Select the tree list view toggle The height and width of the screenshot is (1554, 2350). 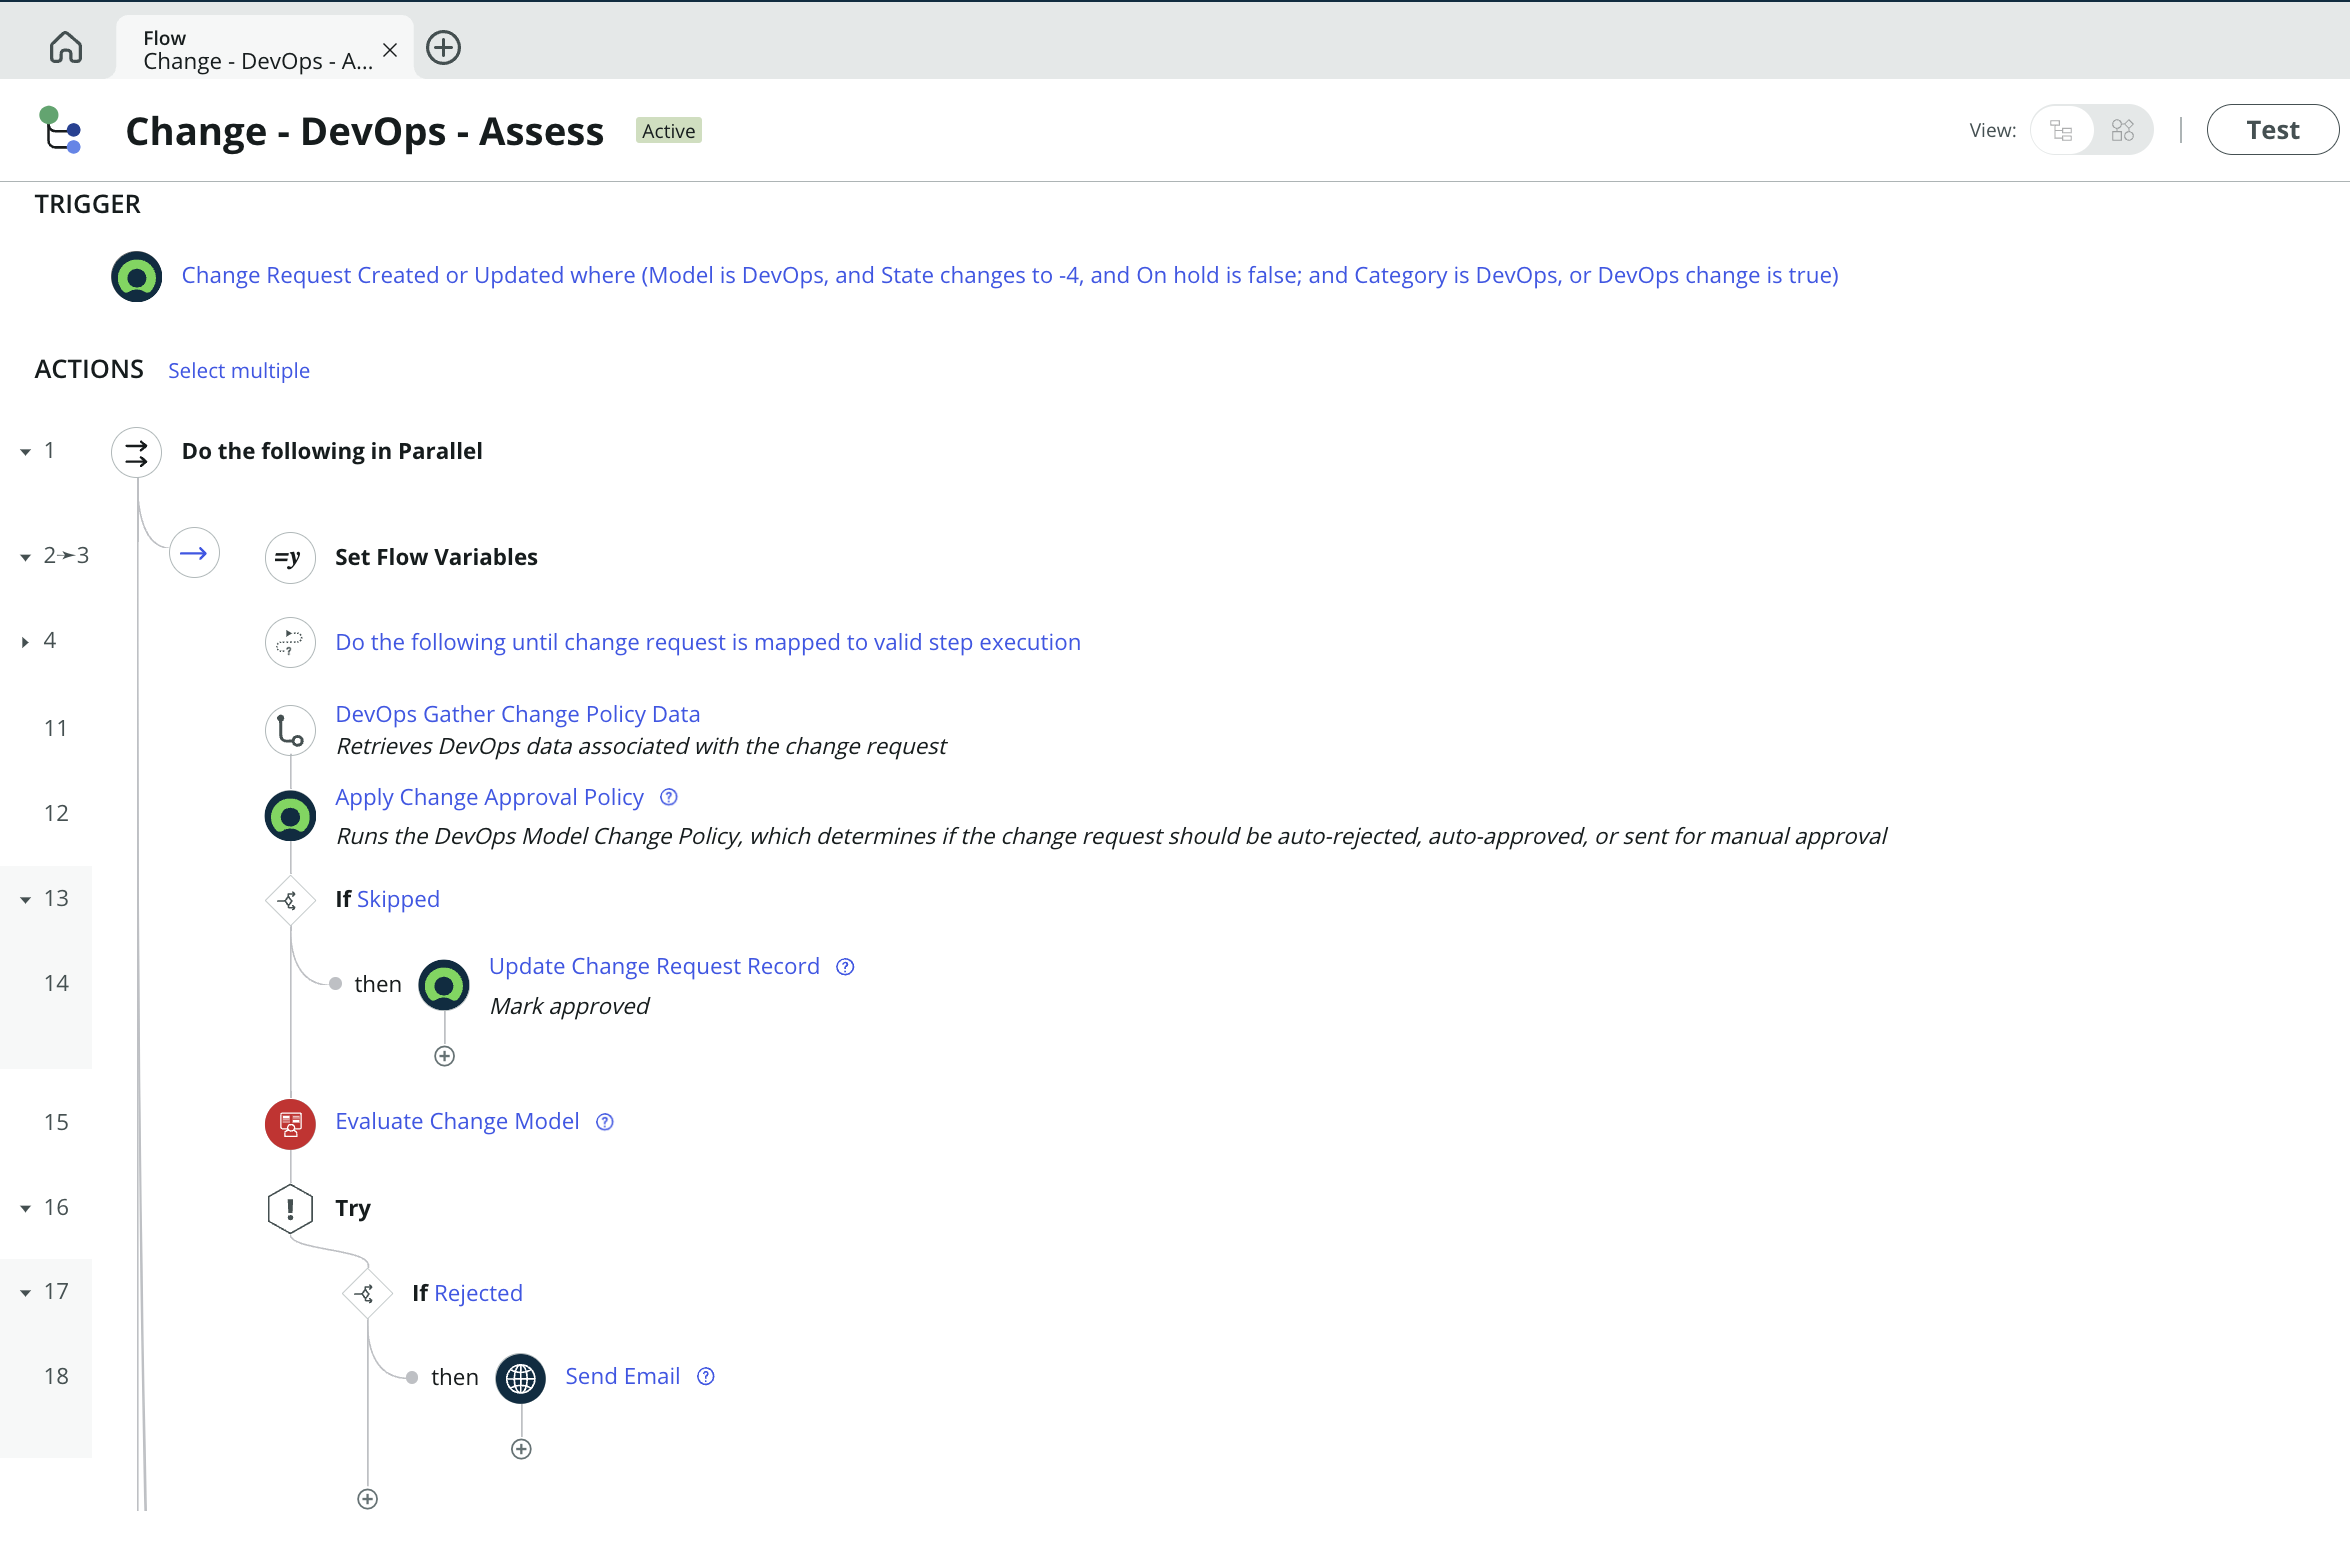pos(2061,130)
